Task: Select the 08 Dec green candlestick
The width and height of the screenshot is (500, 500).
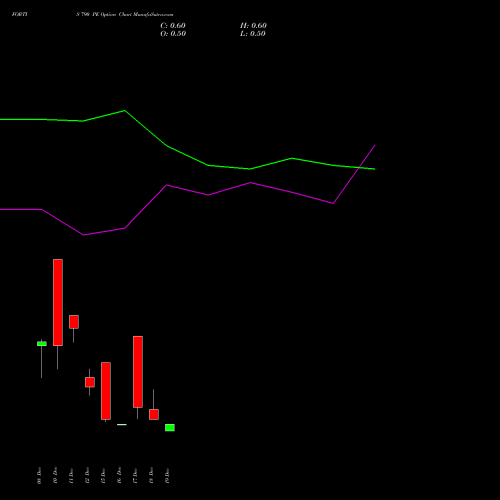Action: pos(42,344)
